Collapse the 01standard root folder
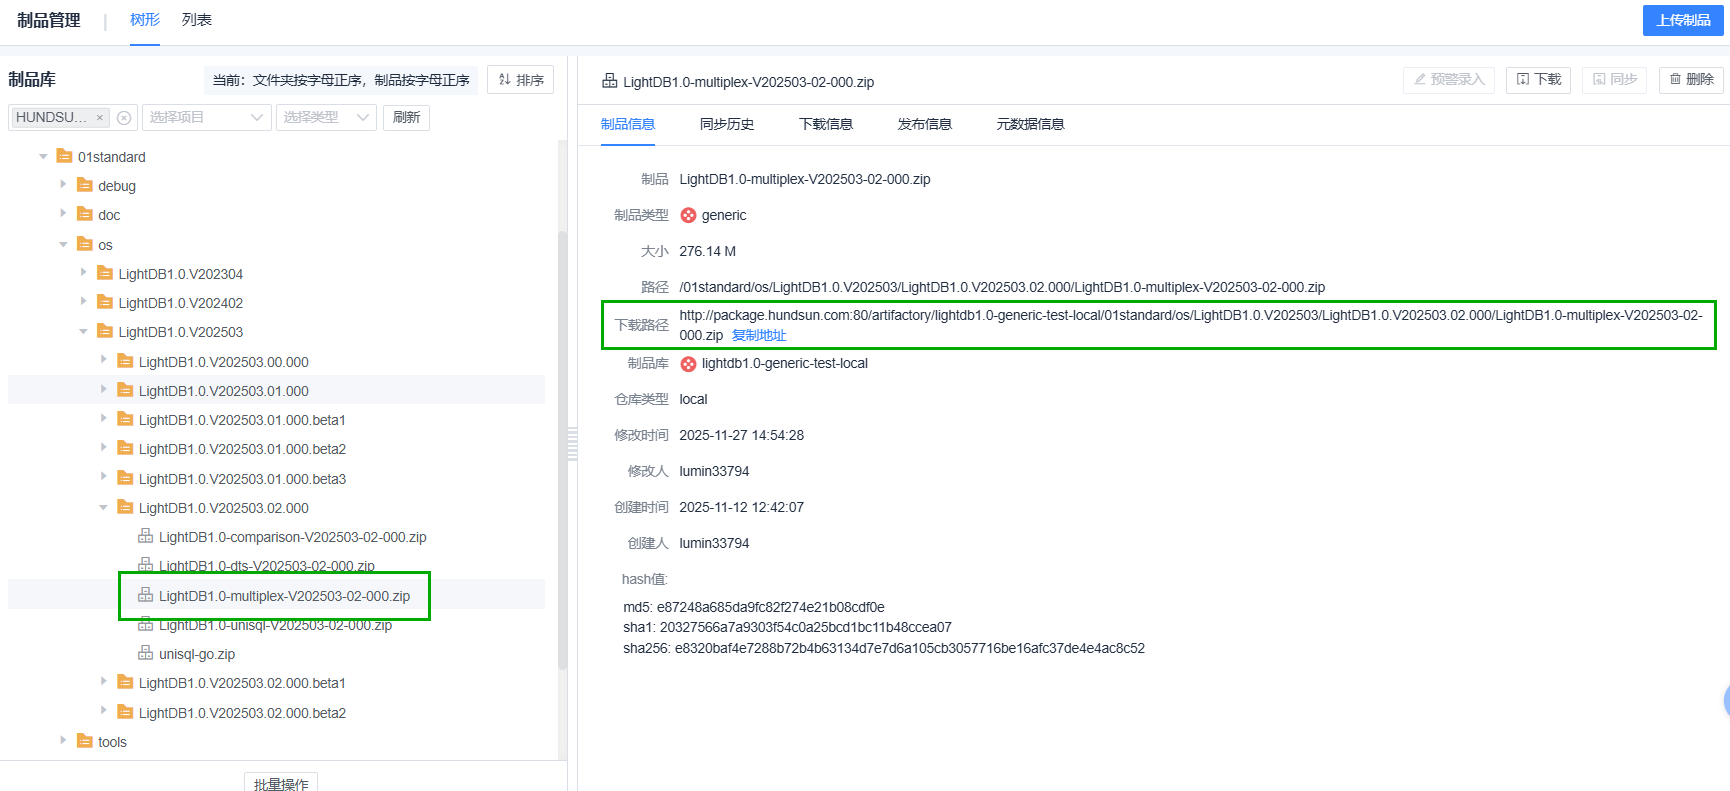This screenshot has width=1730, height=791. 43,157
